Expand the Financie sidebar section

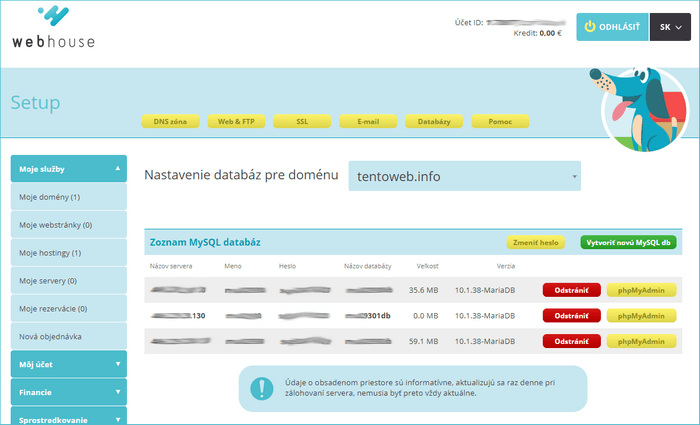coord(68,393)
